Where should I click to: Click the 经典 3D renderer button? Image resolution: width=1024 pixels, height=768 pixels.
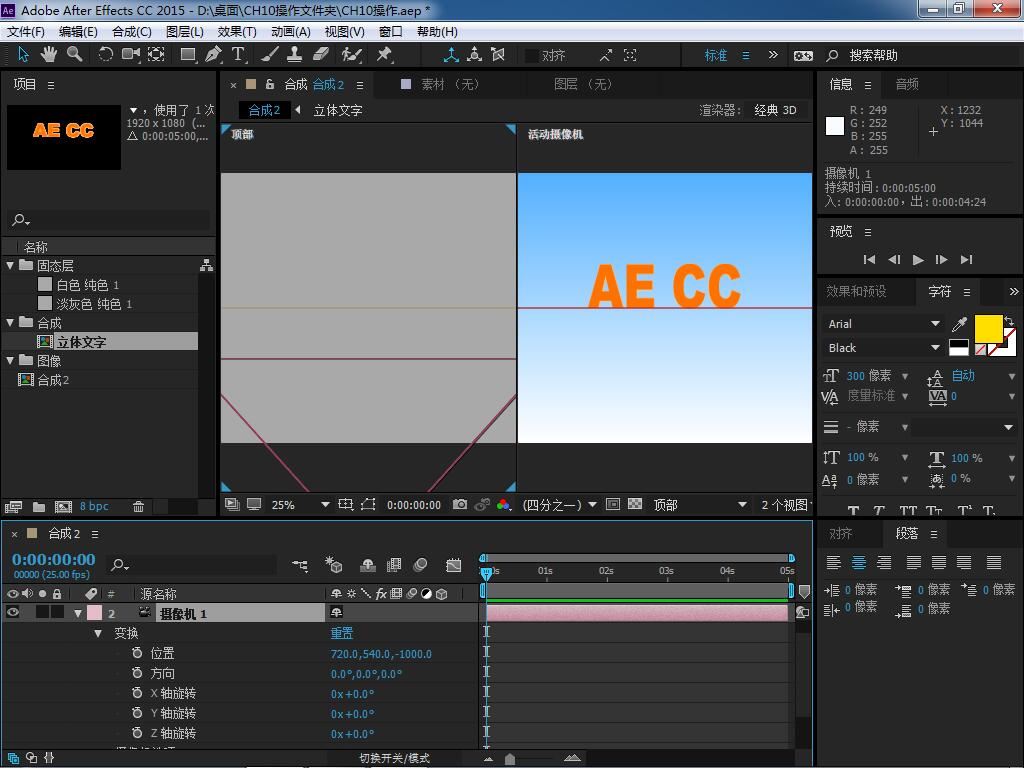coord(775,110)
